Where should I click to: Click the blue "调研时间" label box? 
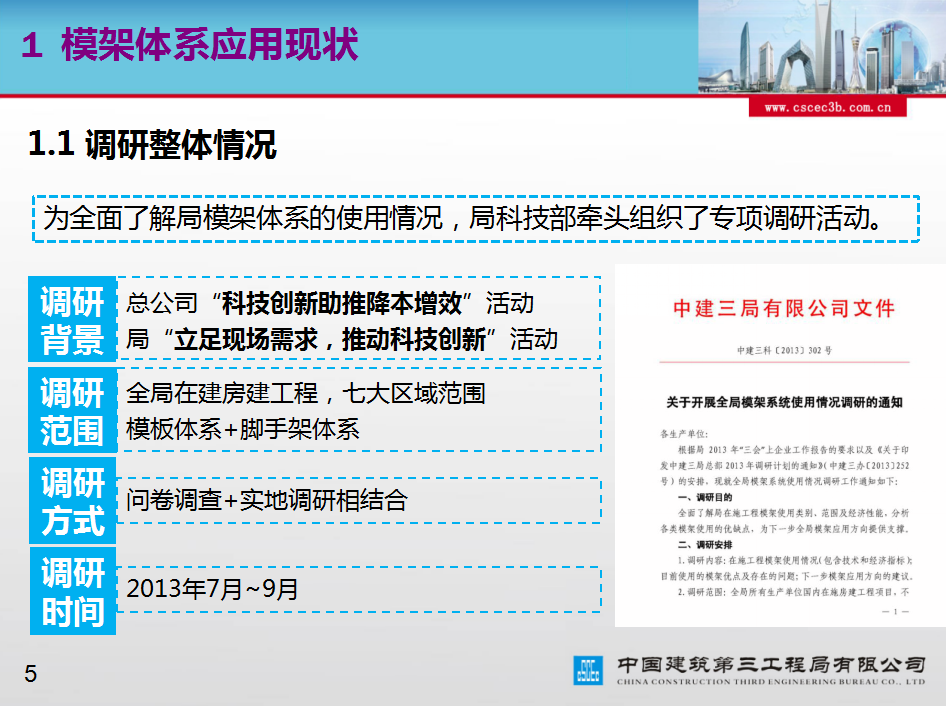click(72, 591)
